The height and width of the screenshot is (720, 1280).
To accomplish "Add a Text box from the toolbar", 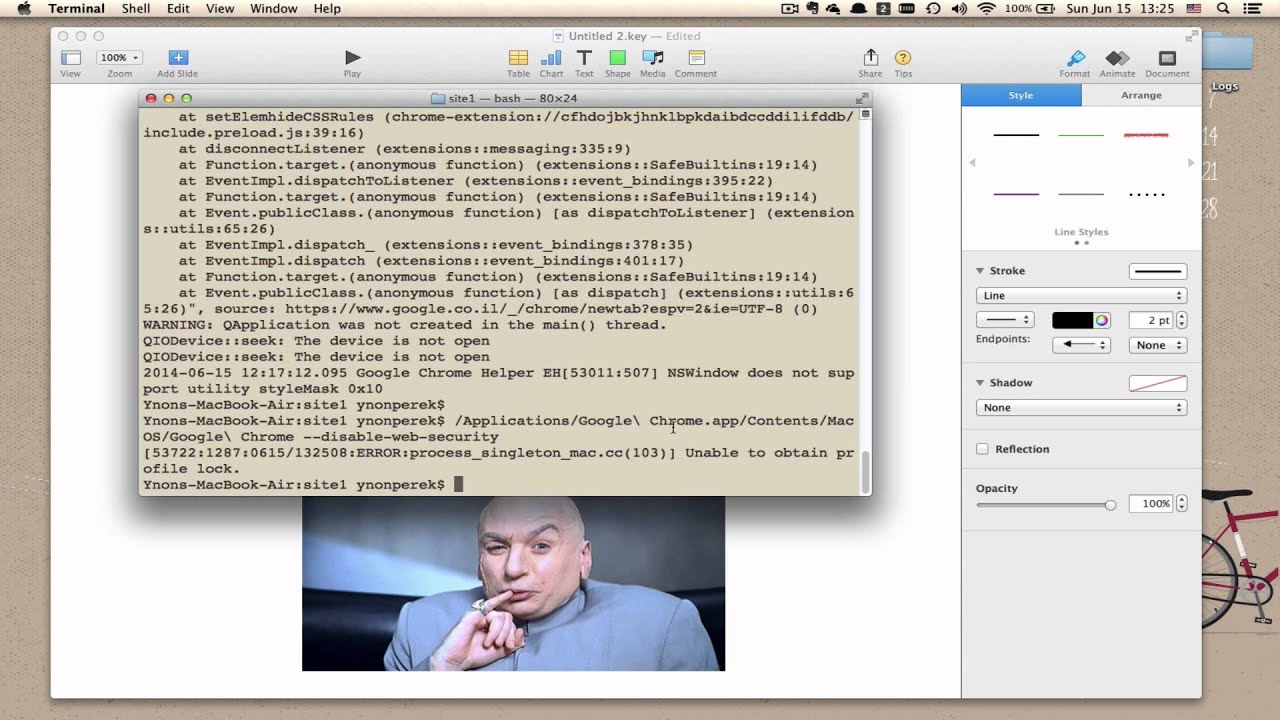I will [x=584, y=63].
